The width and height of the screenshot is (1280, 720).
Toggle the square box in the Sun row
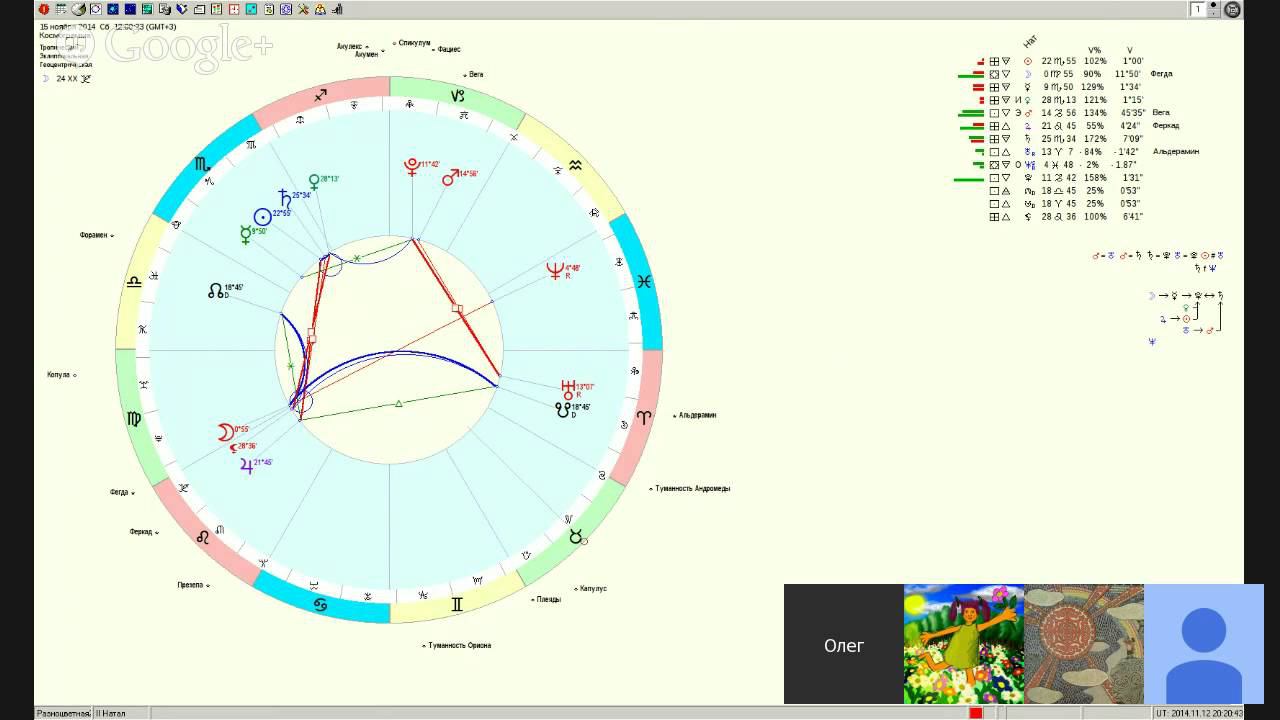coord(994,61)
